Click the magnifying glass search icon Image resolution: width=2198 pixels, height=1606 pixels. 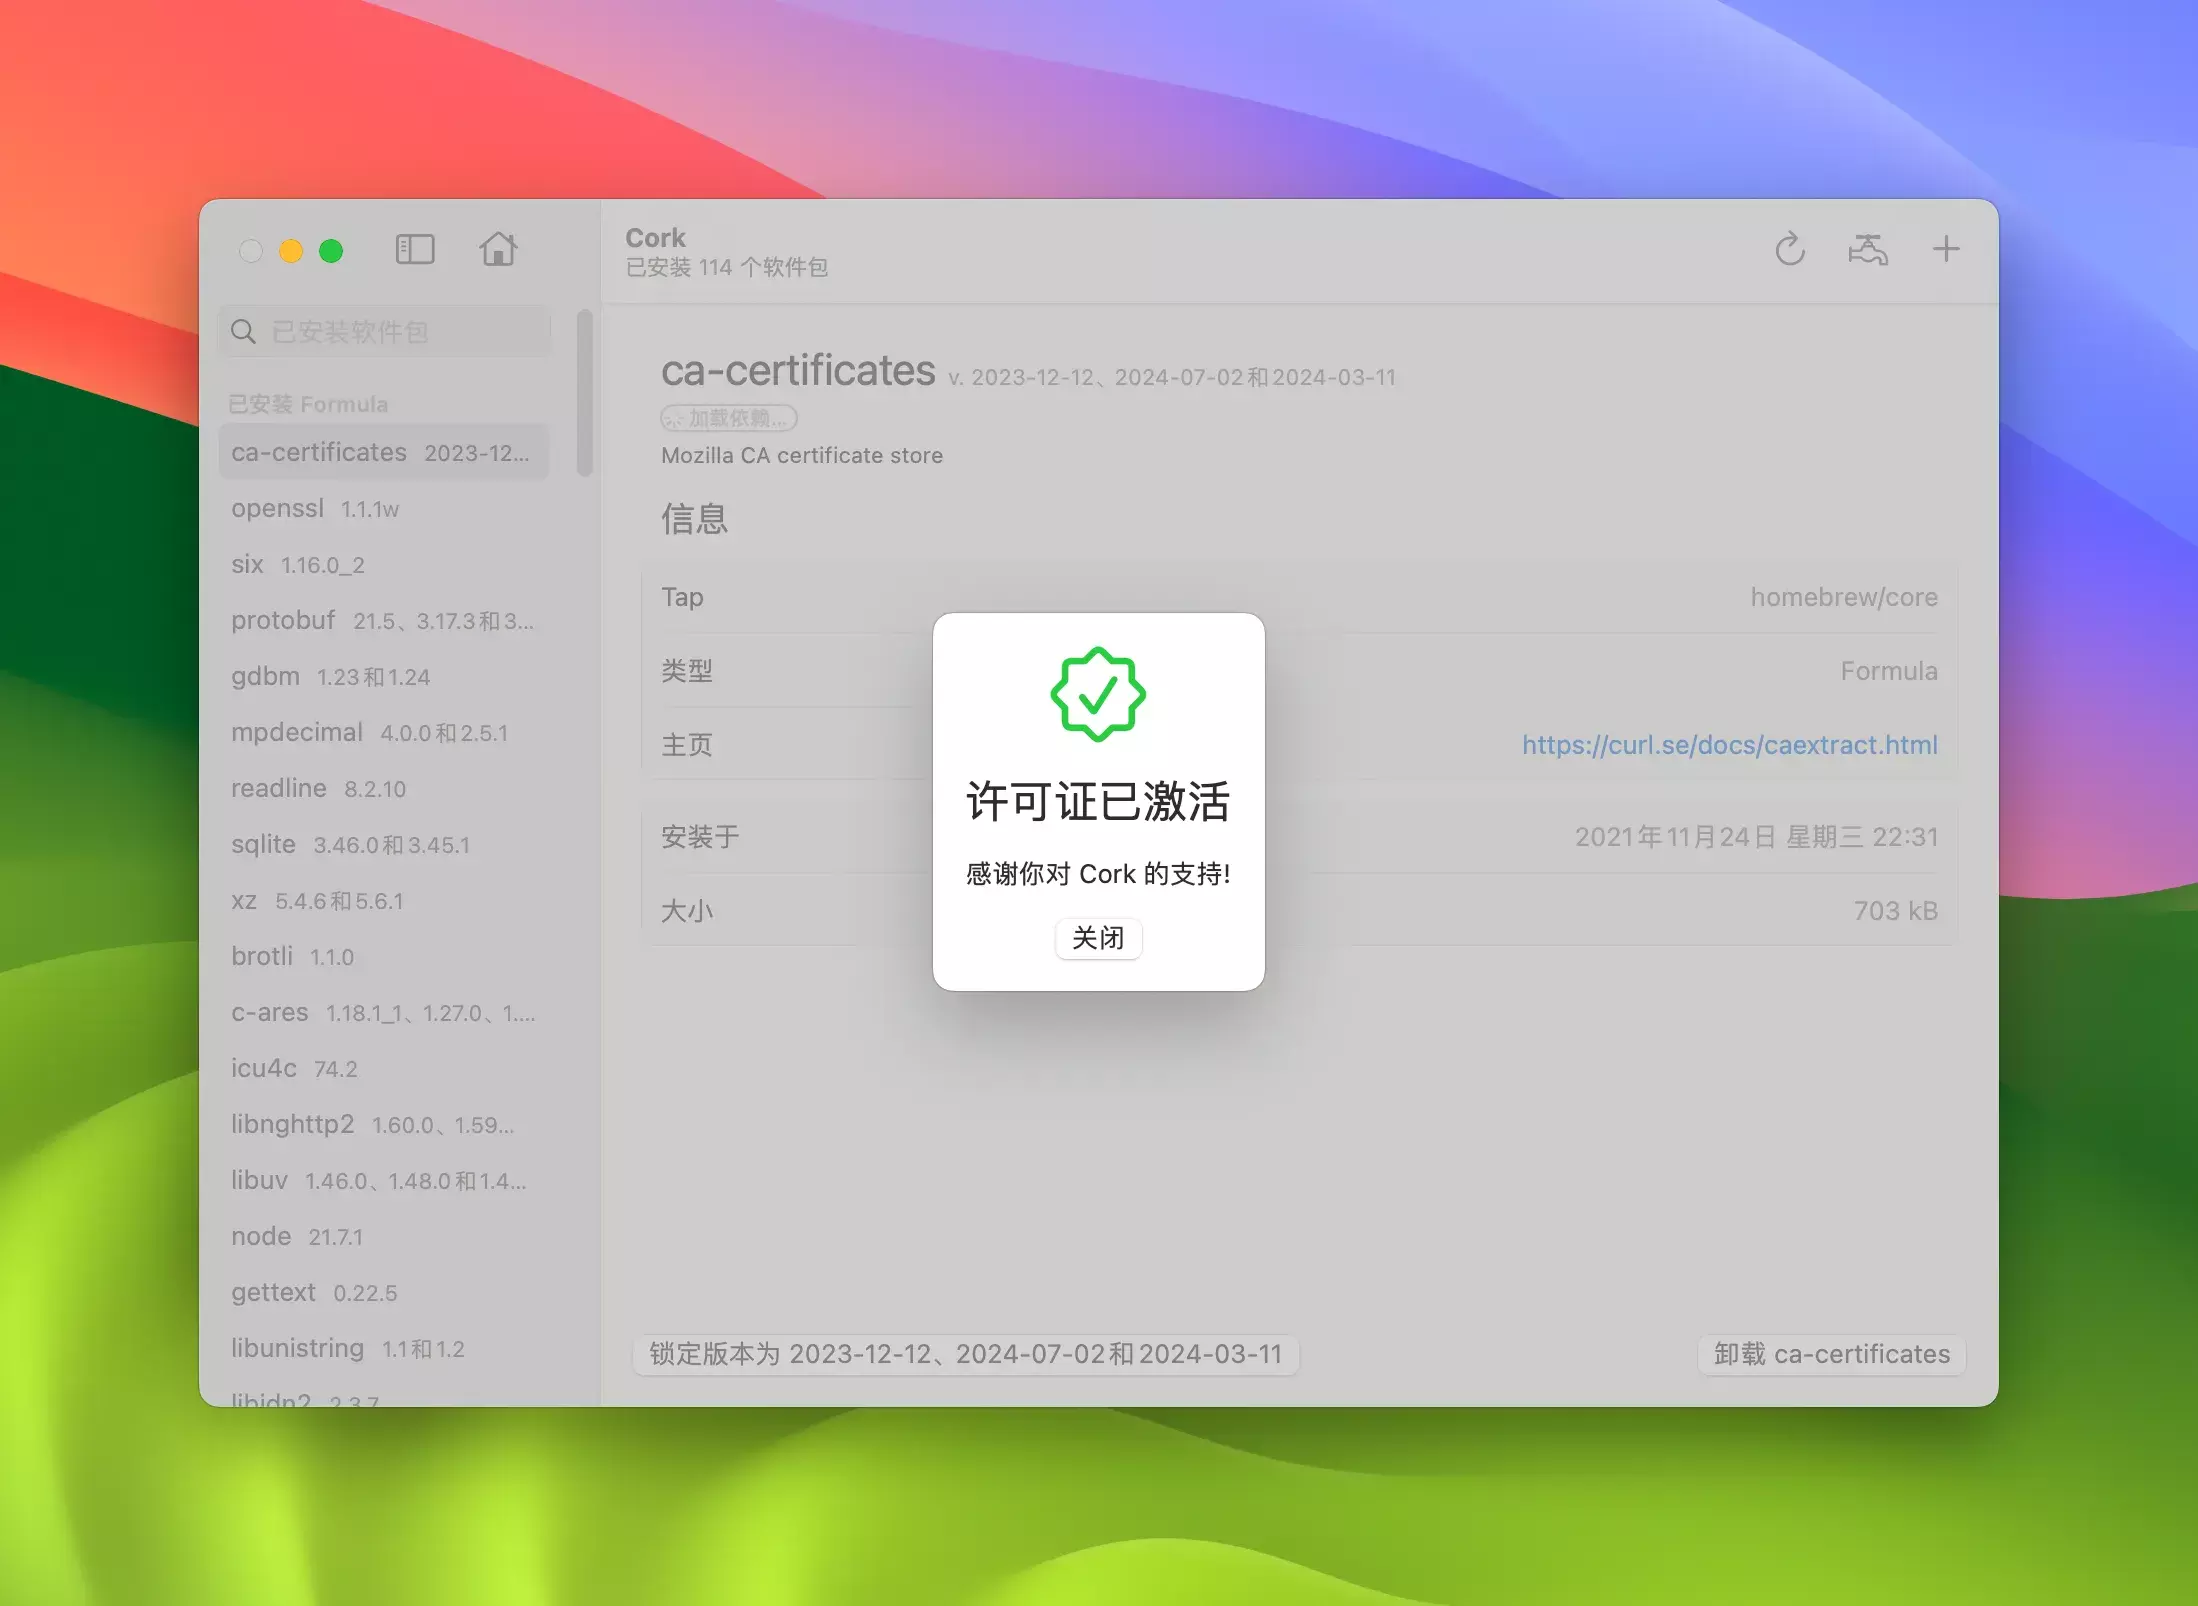(x=243, y=331)
